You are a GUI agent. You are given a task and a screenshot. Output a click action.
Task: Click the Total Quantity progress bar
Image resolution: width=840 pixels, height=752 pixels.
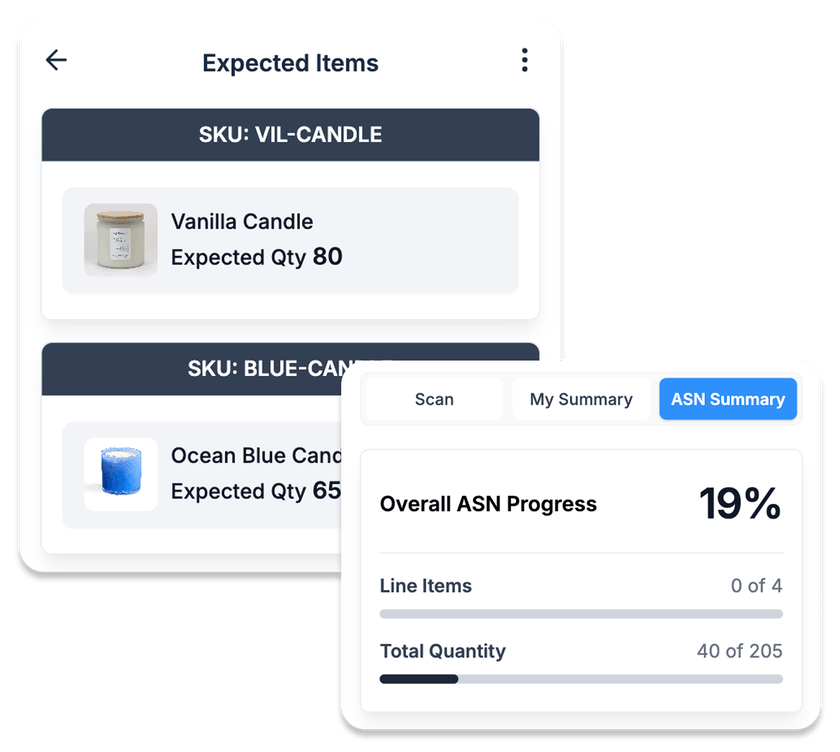click(581, 679)
